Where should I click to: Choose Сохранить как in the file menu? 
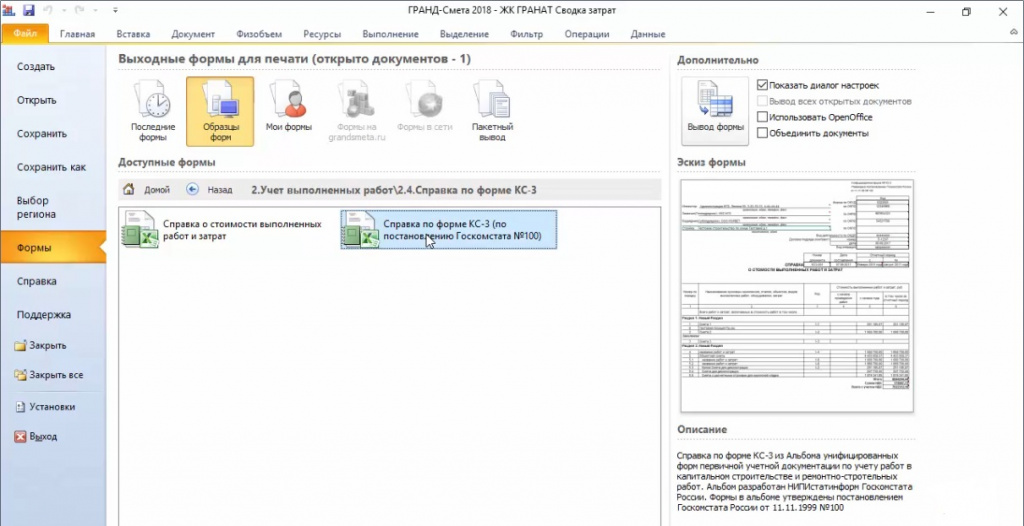(53, 167)
